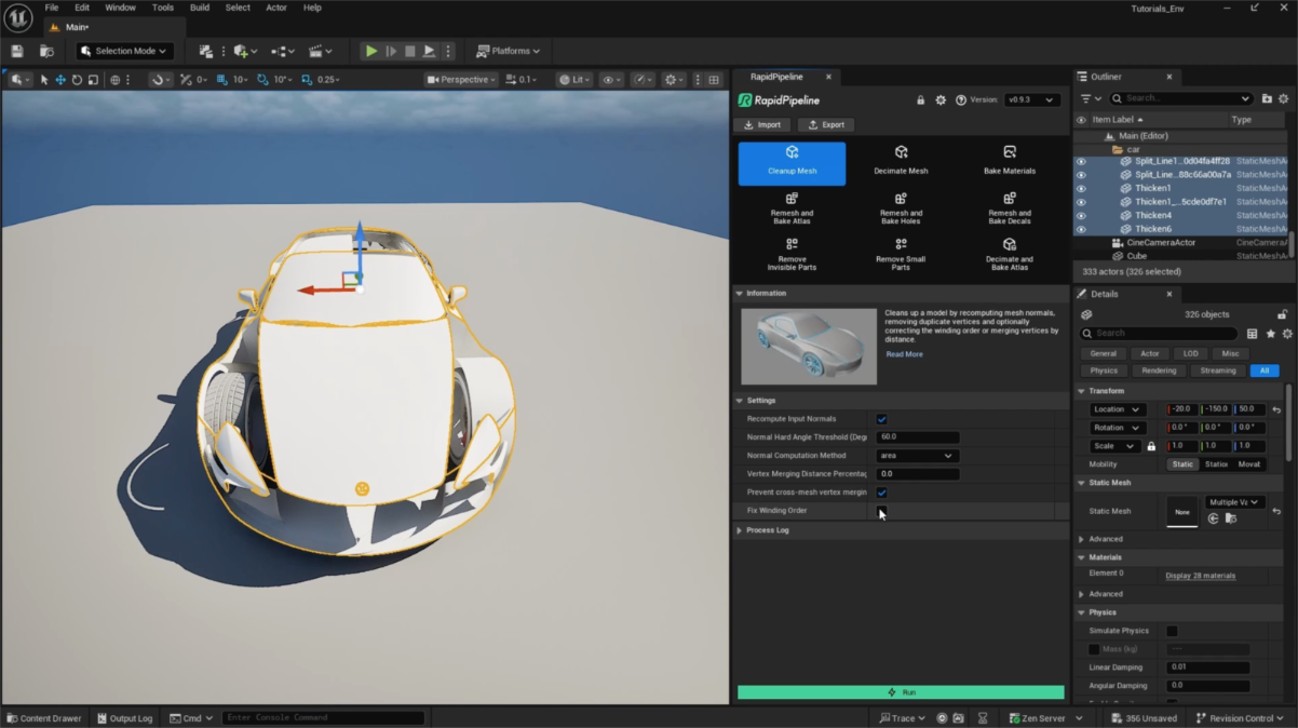Open the Perspective view dropdown

coord(461,79)
